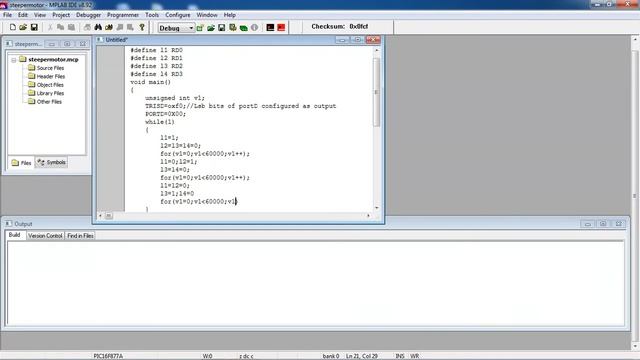Click the Open Project green folder icon
The height and width of the screenshot is (360, 640).
211,28
